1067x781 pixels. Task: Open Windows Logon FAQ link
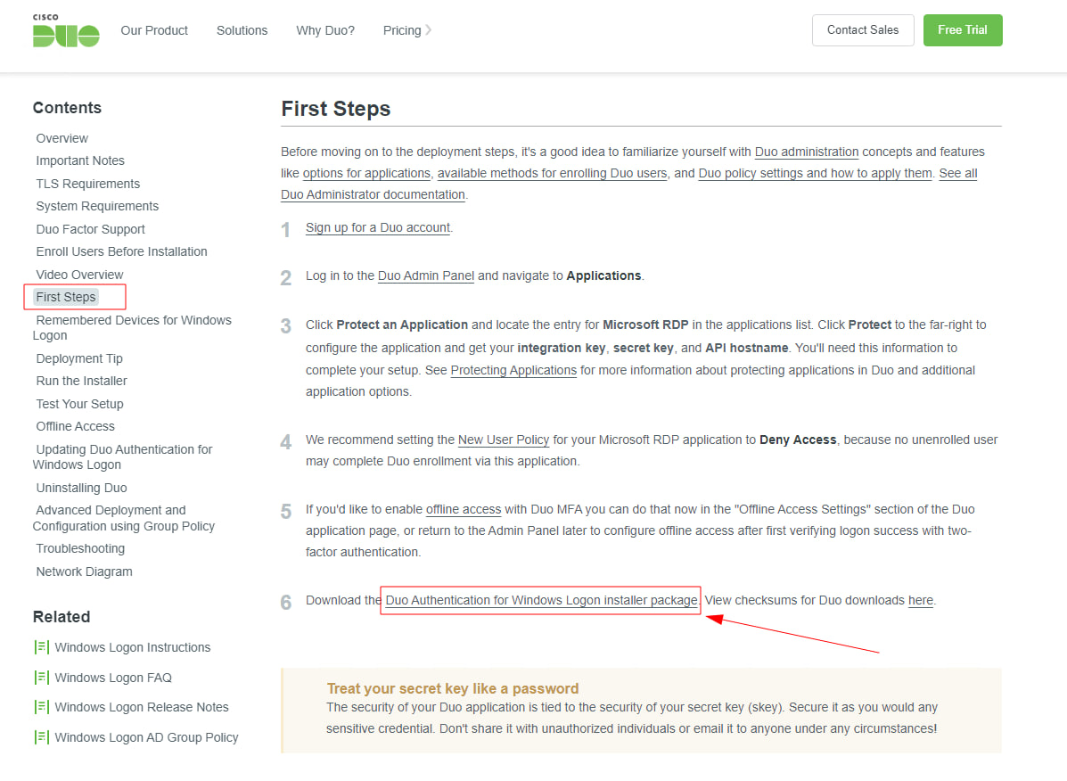click(x=113, y=678)
